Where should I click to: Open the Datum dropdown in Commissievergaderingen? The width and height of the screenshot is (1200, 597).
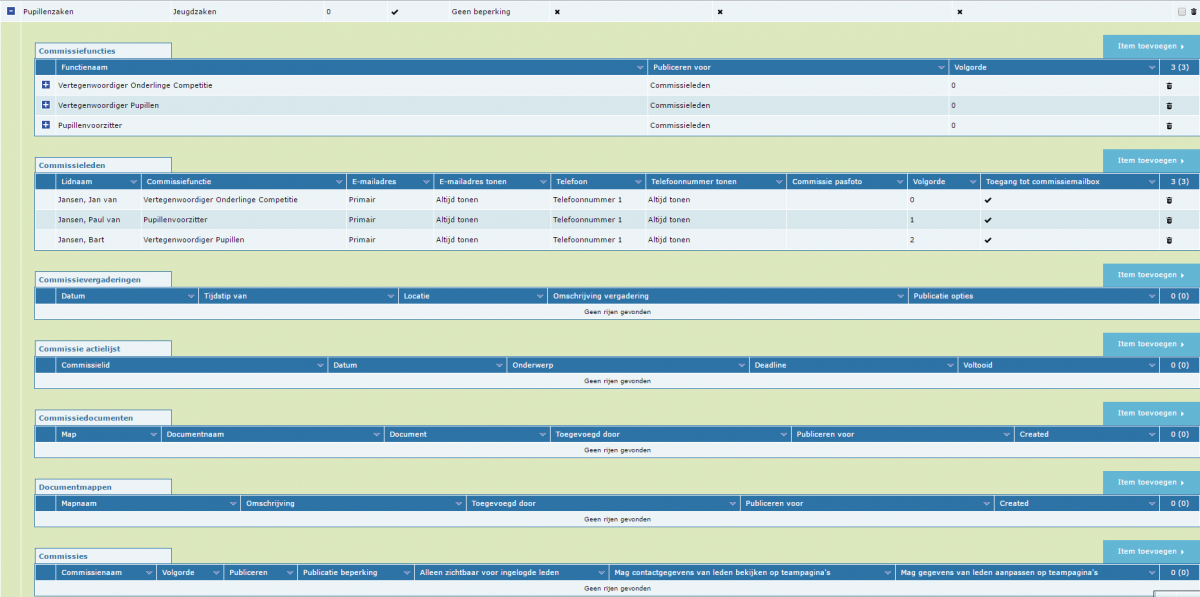190,296
